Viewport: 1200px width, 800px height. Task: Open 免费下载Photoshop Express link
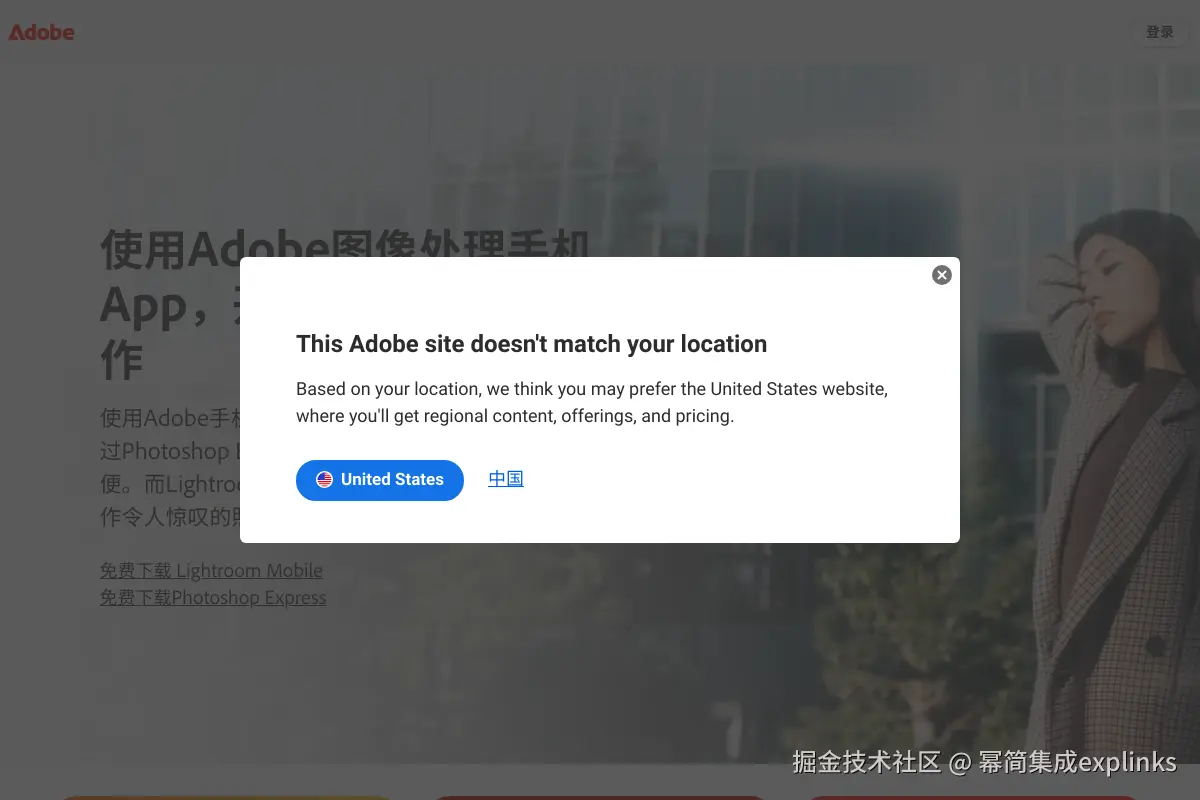pyautogui.click(x=213, y=598)
